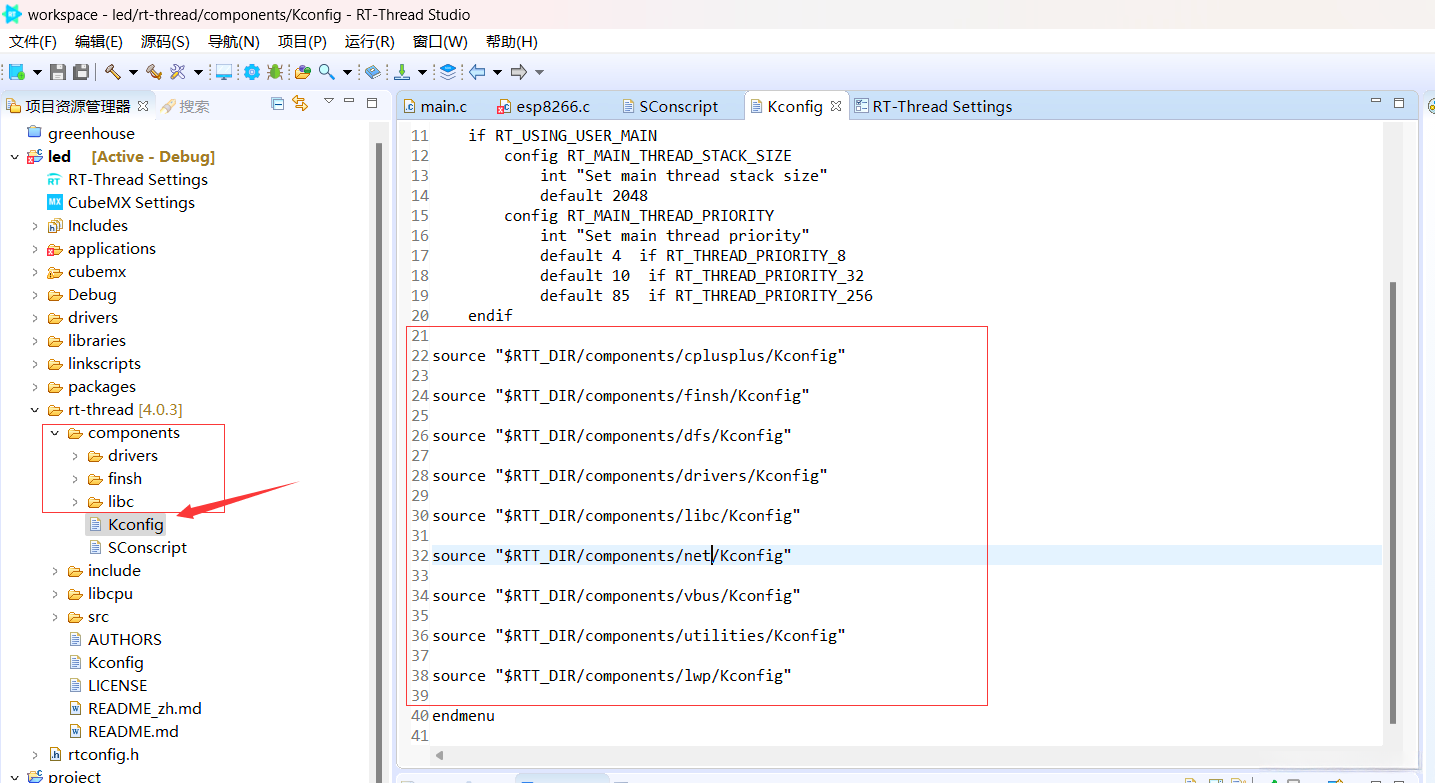Navigate forward with the right arrow icon
This screenshot has height=783, width=1435.
(518, 72)
